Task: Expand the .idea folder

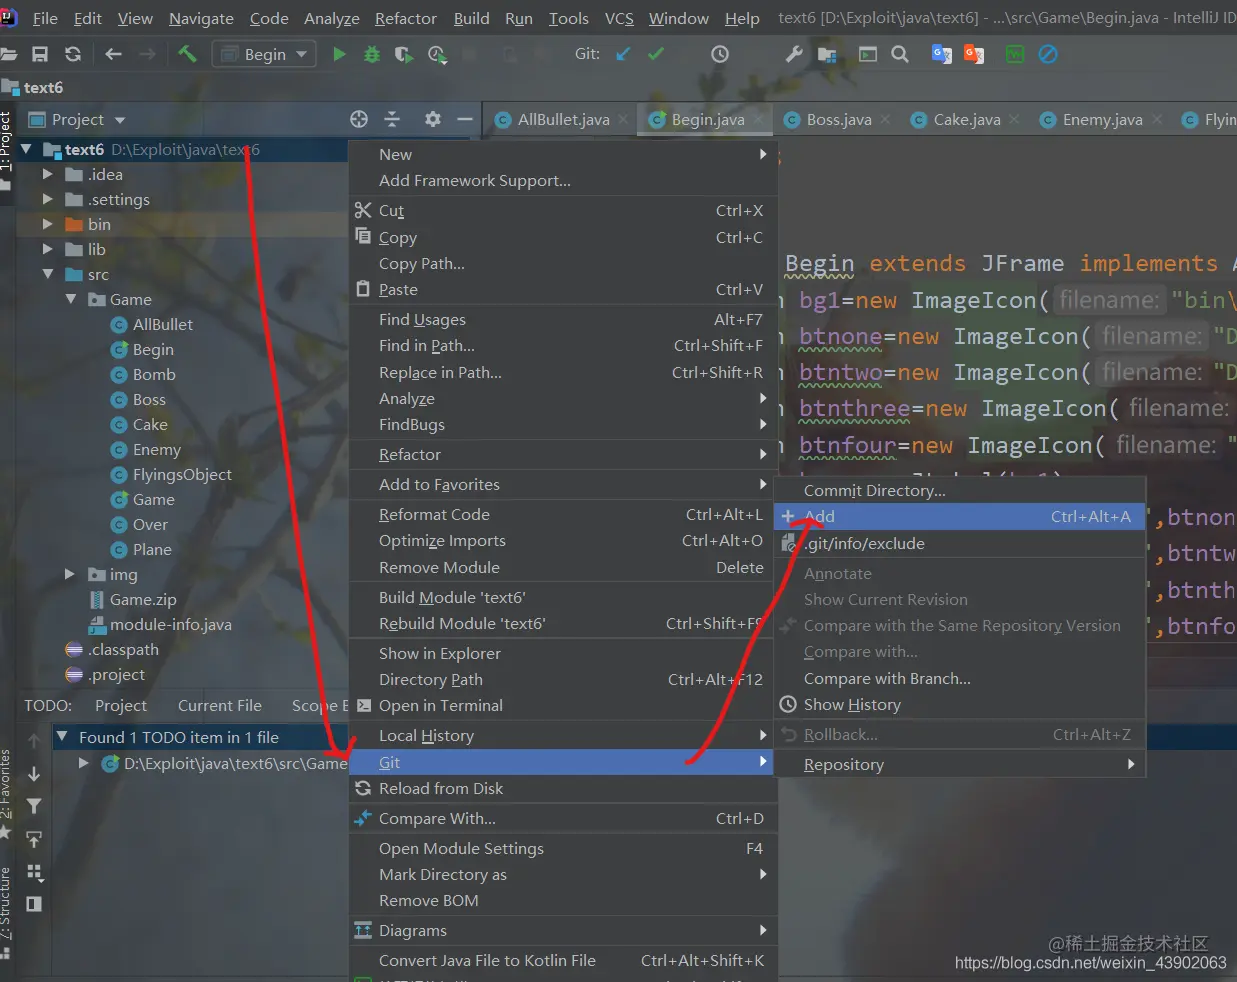Action: [48, 174]
